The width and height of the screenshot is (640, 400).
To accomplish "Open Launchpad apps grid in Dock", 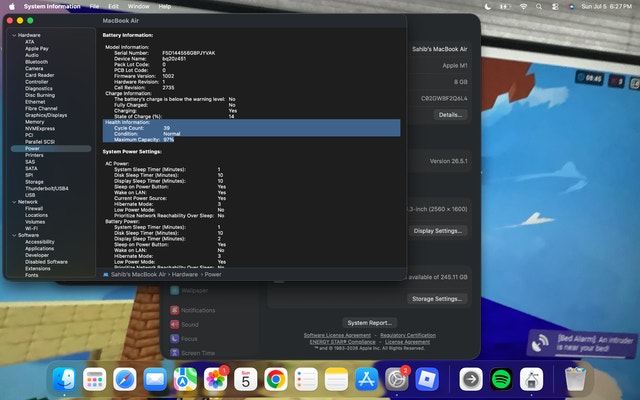I will 94,379.
